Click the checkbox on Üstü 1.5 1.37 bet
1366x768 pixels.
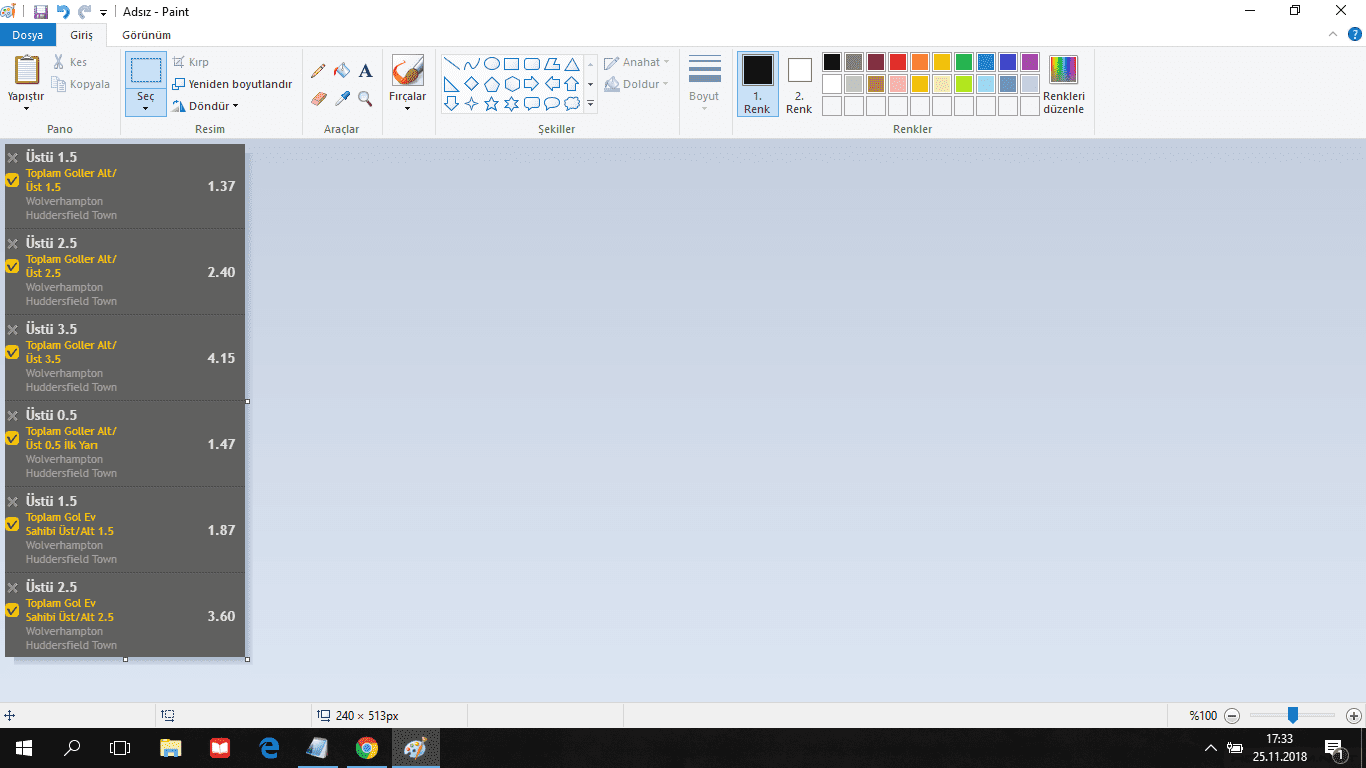click(12, 181)
